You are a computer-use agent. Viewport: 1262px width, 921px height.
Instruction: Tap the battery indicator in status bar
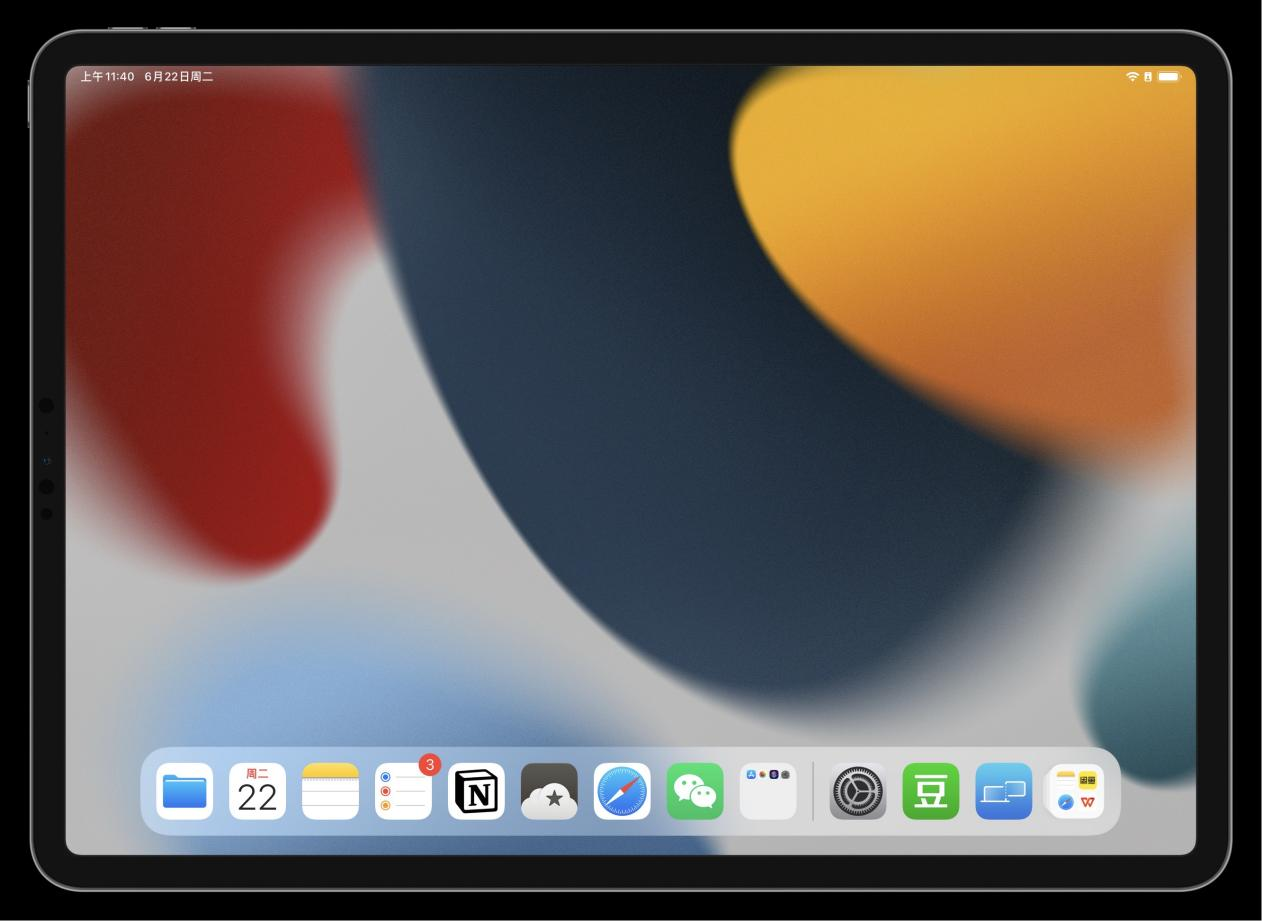click(1168, 77)
